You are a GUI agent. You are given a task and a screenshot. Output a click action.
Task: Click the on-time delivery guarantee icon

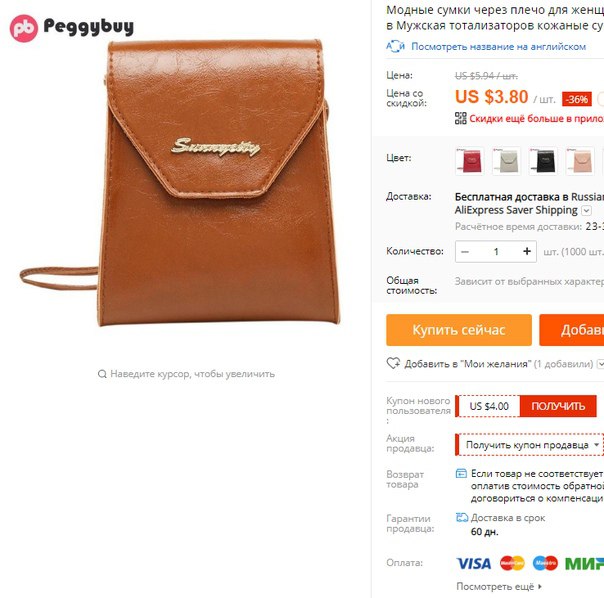click(461, 517)
